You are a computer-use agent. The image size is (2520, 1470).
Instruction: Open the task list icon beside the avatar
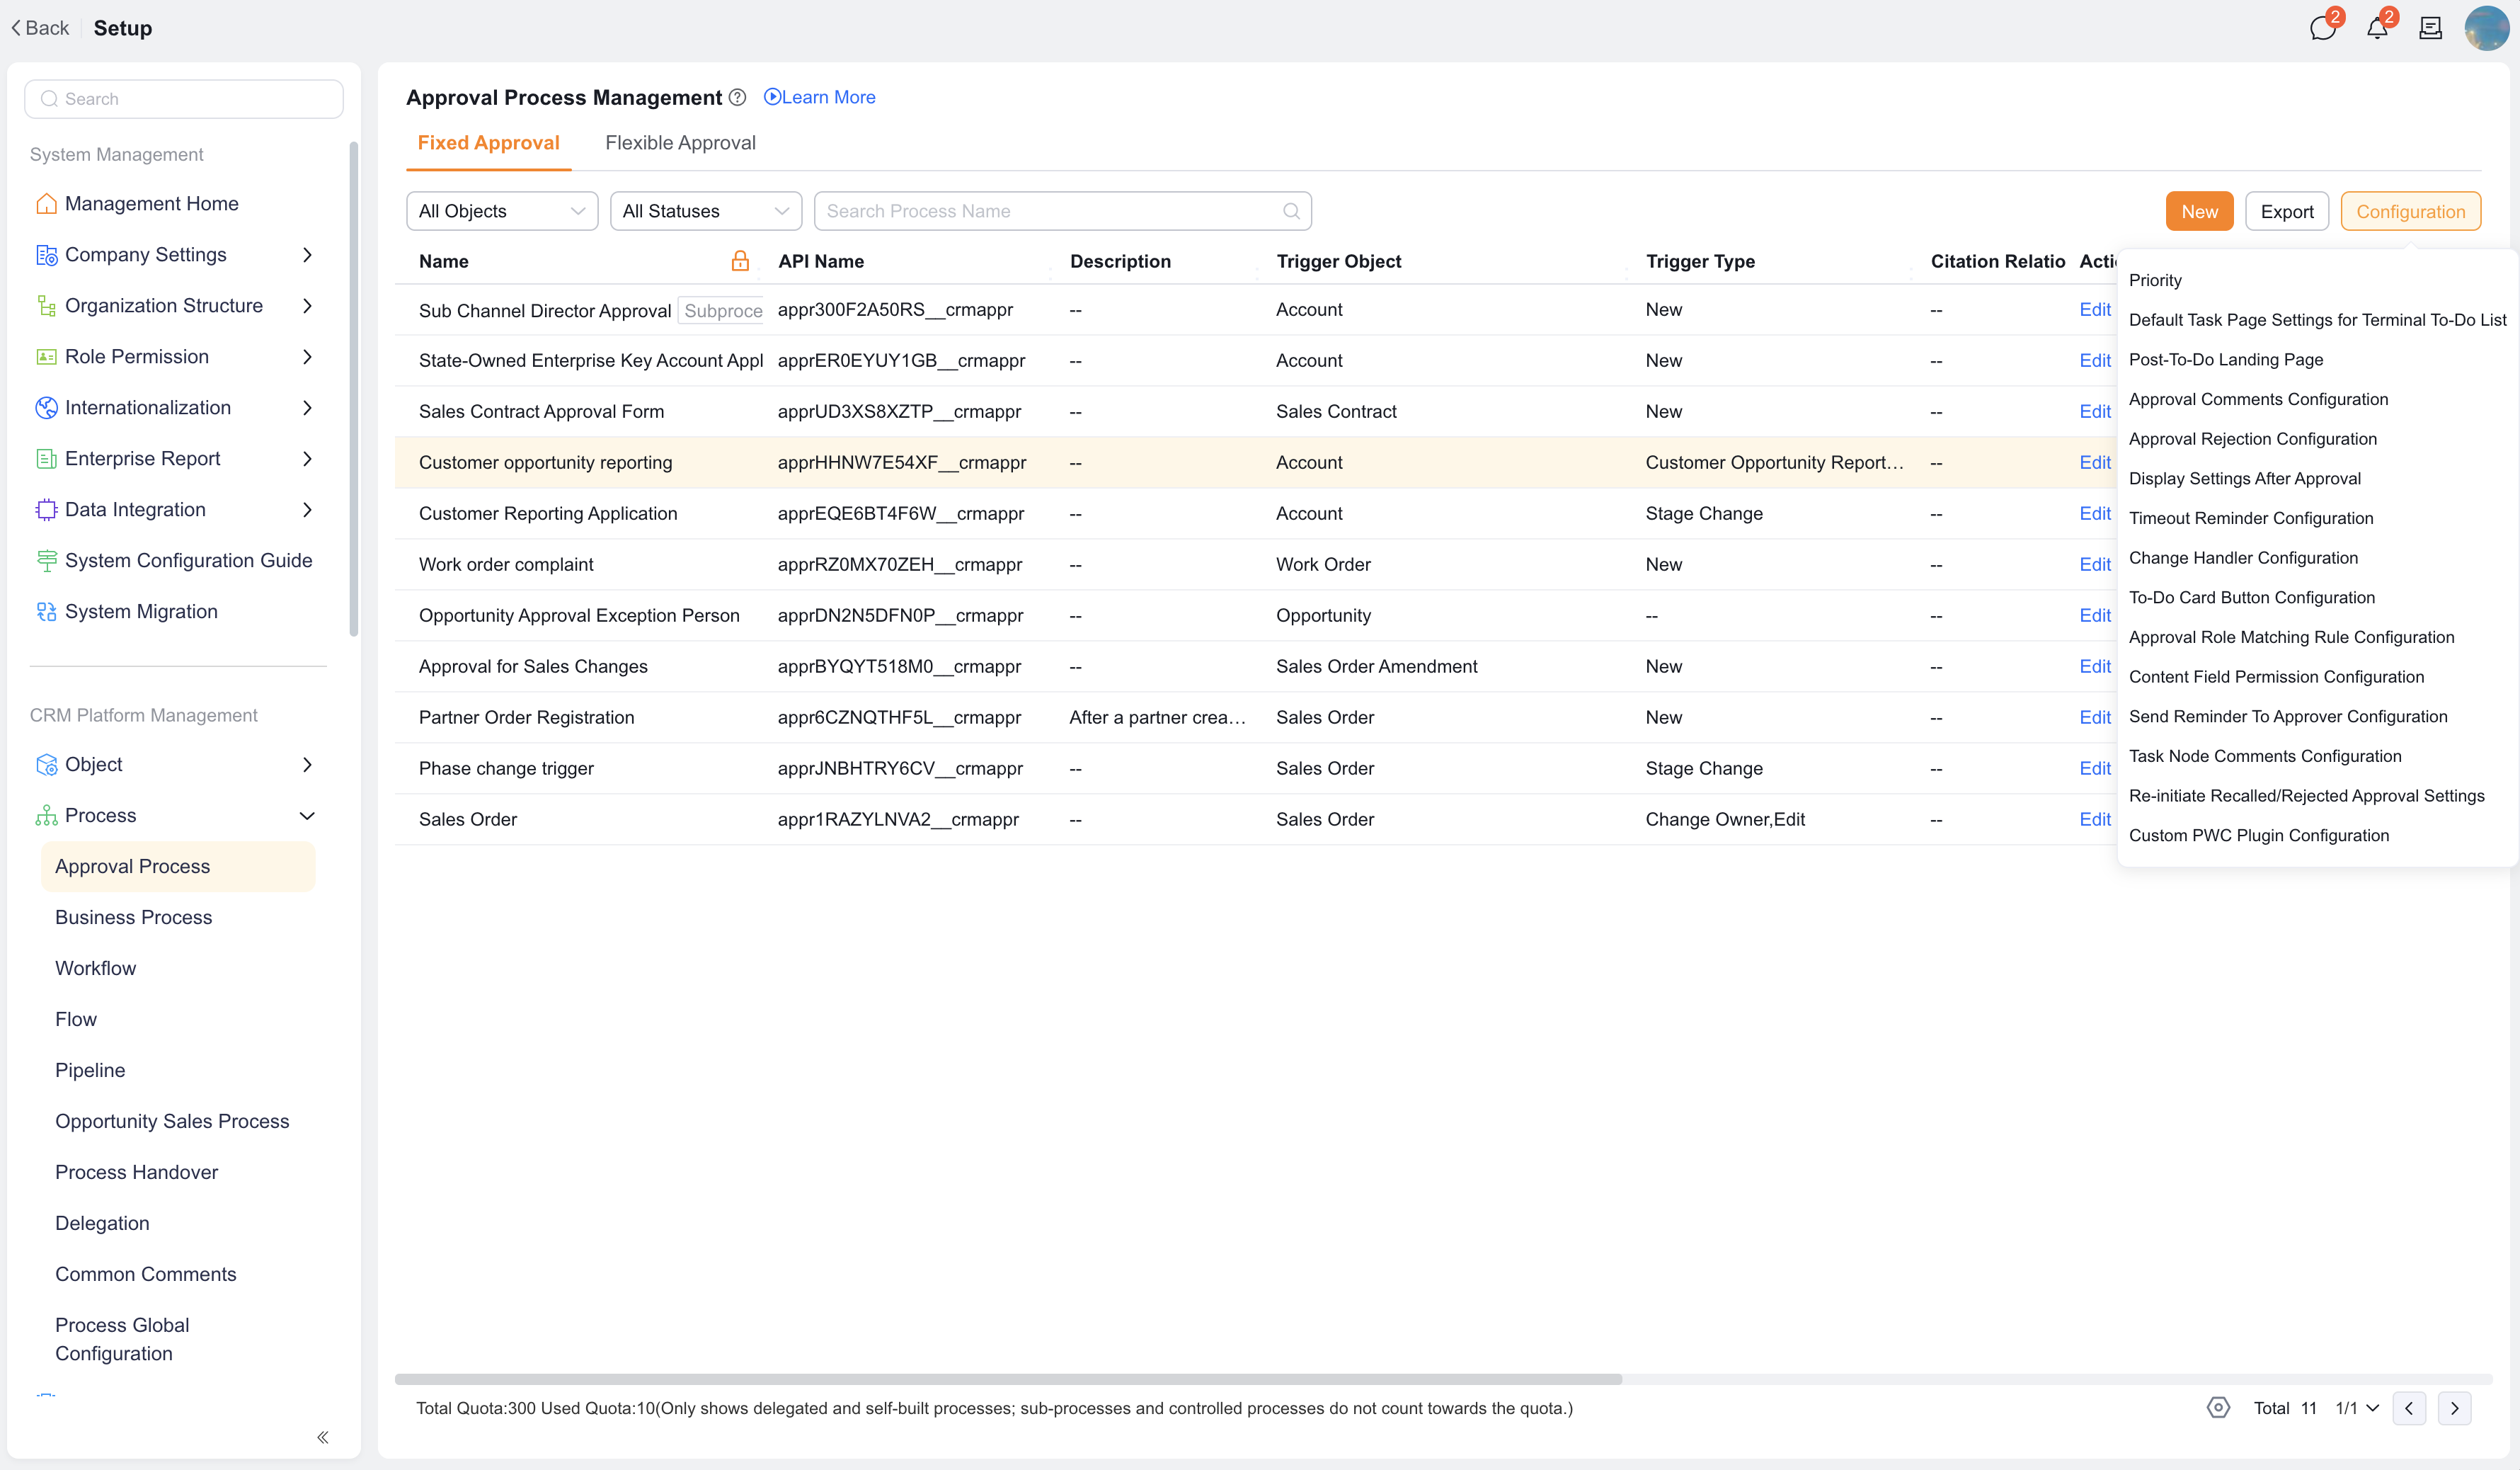coord(2430,28)
